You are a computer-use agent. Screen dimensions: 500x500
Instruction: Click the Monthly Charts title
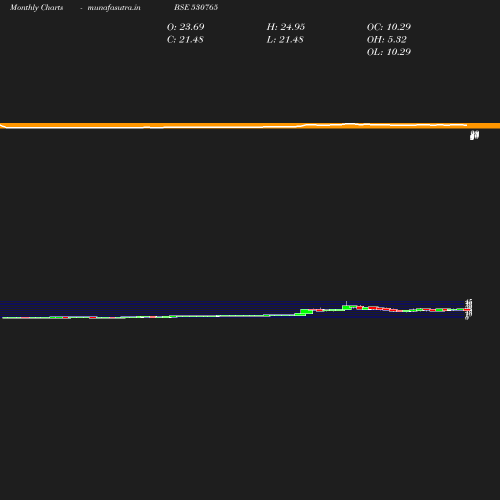(36, 7)
